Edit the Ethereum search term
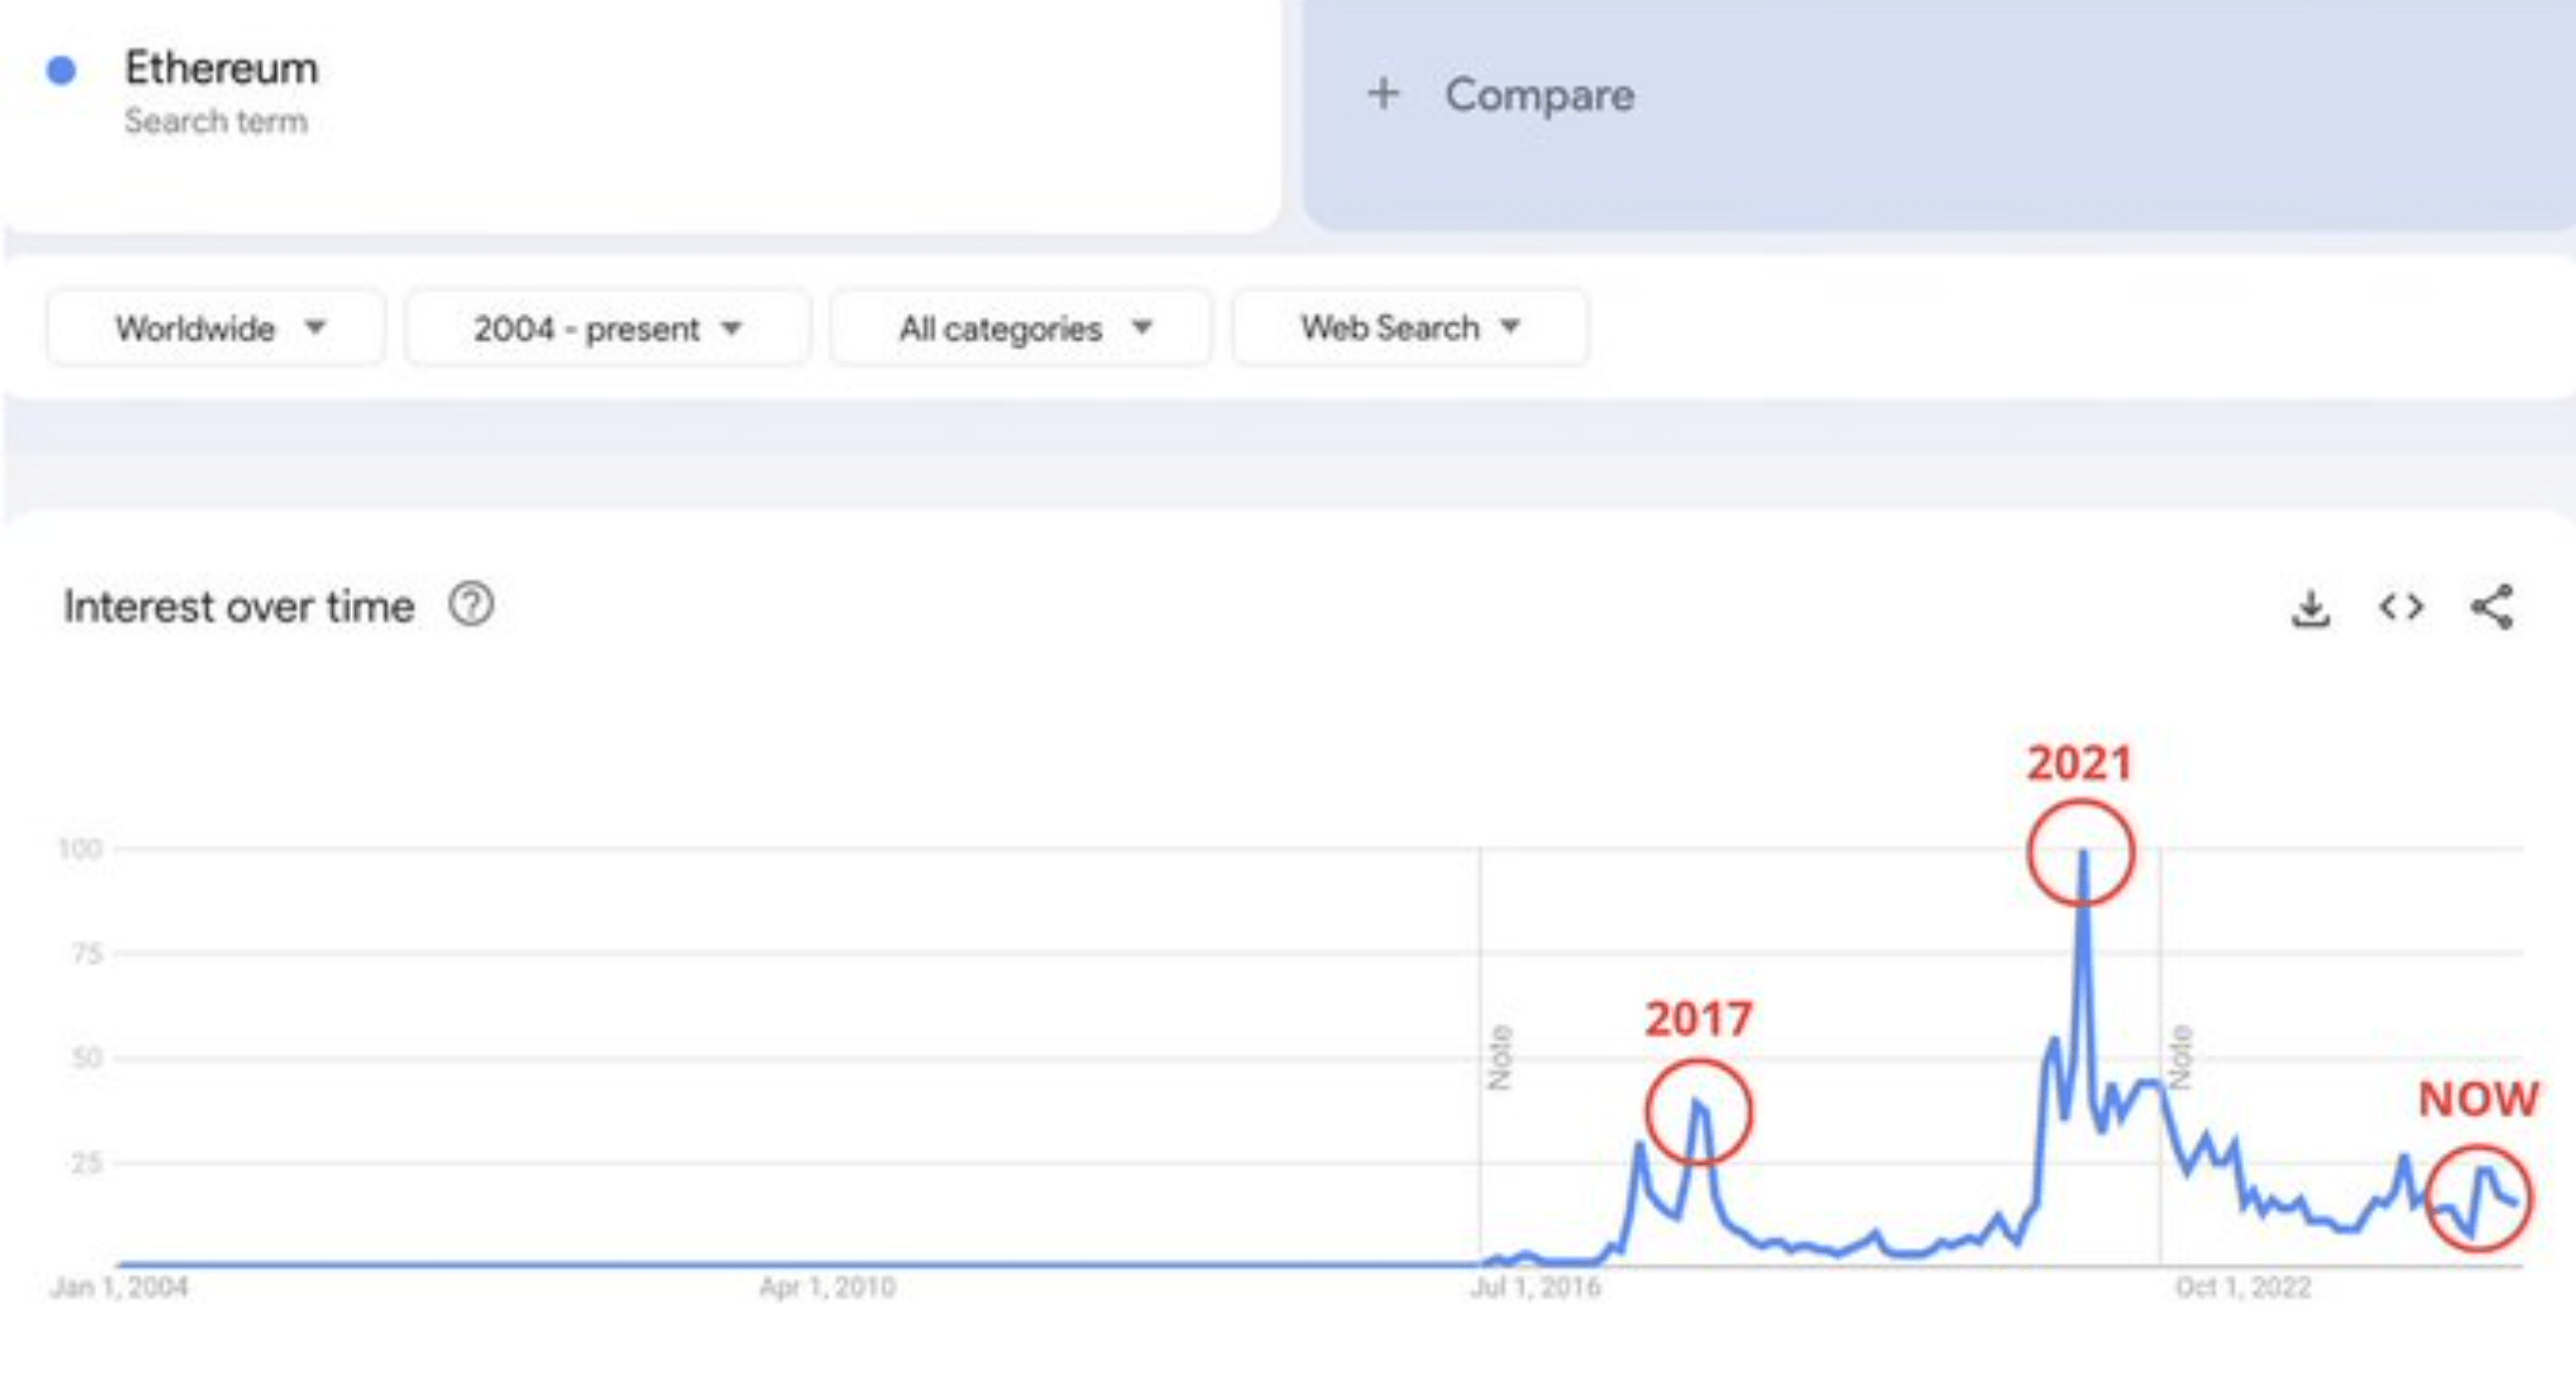The image size is (2576, 1388). click(x=221, y=69)
